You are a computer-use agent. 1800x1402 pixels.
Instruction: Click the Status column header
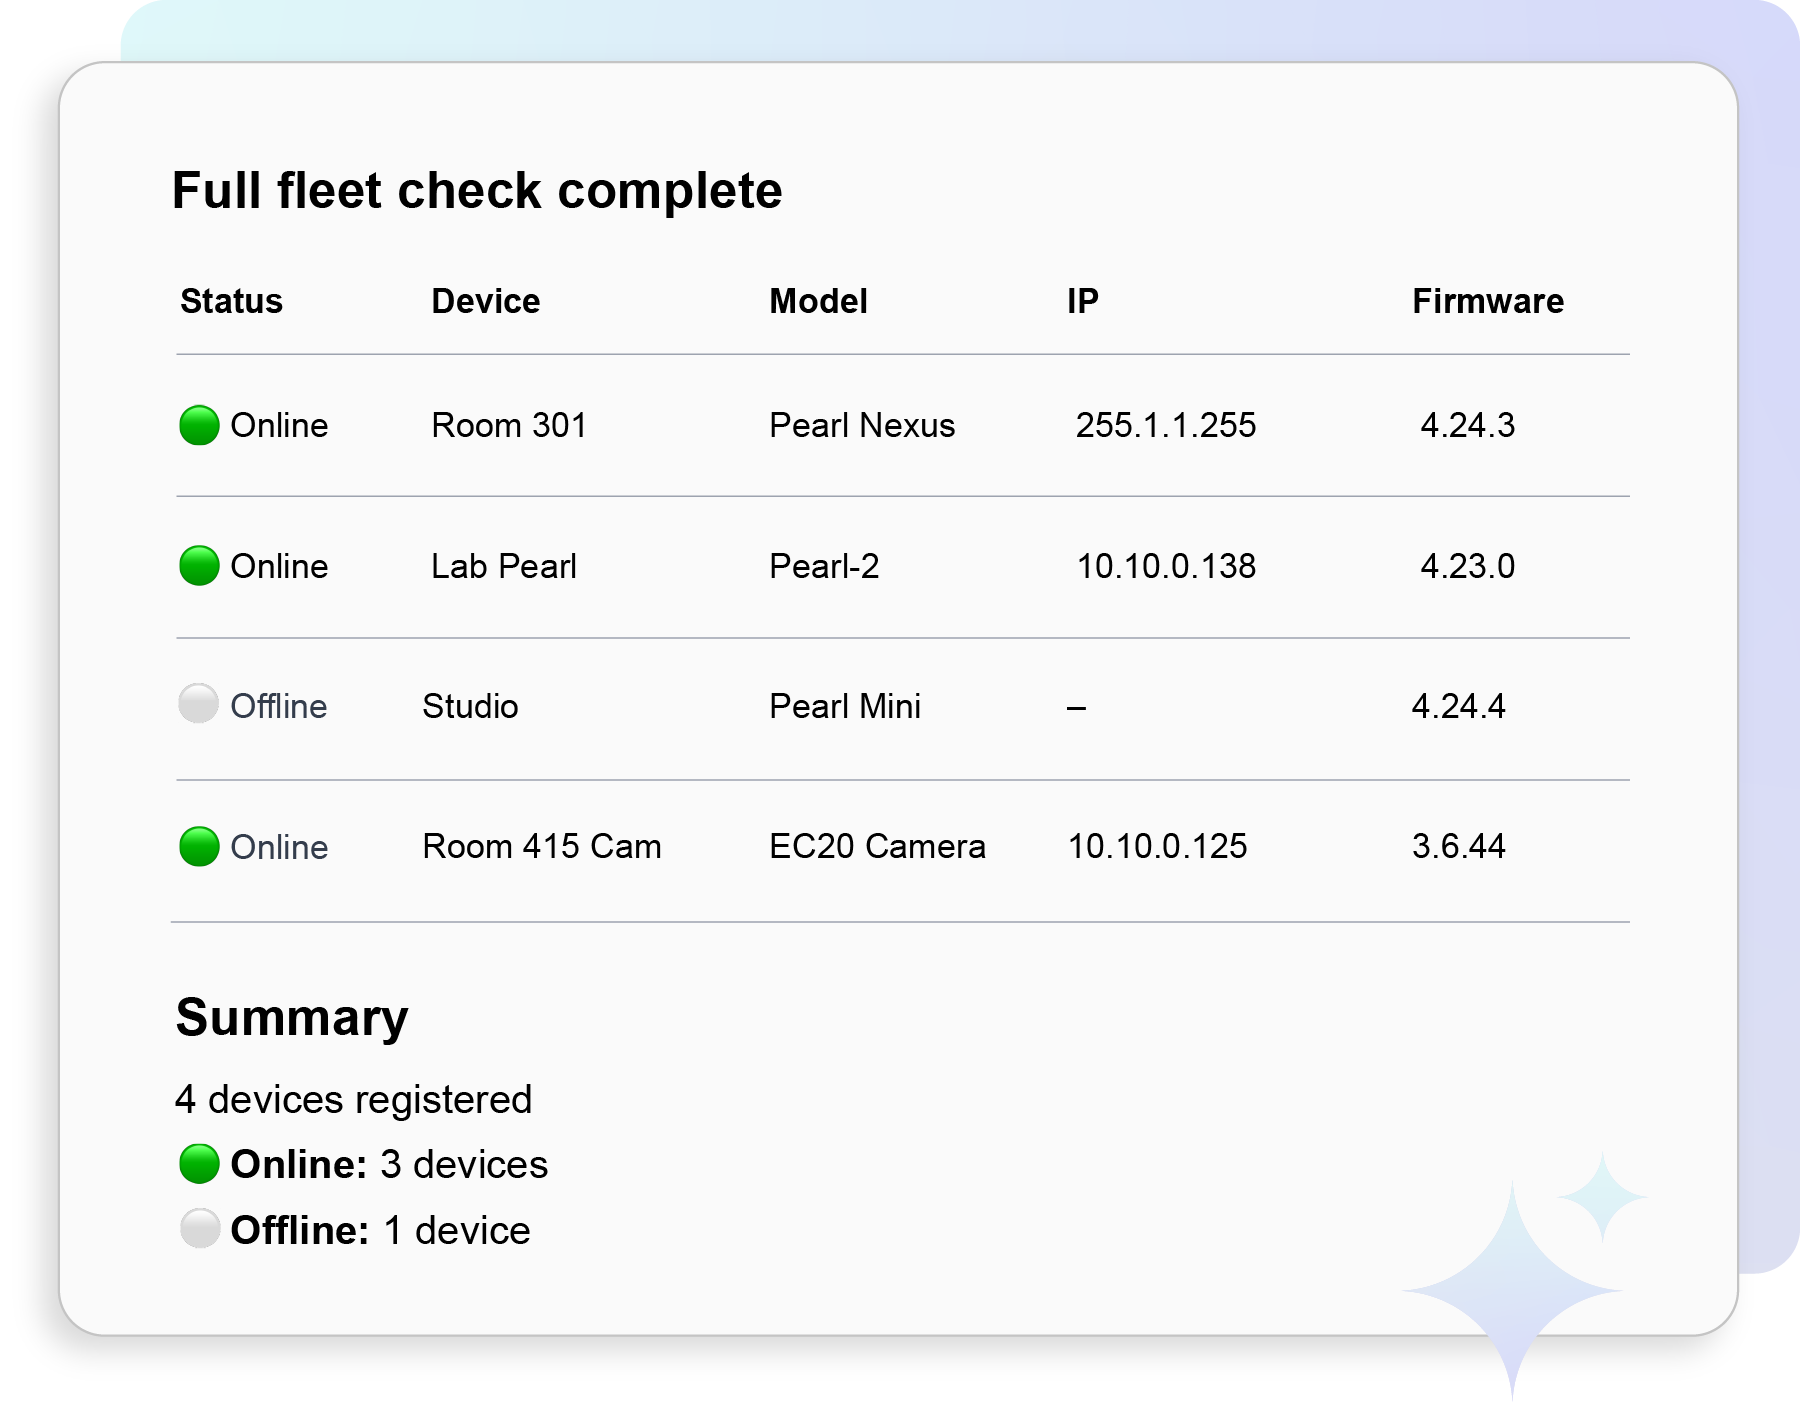click(x=231, y=301)
